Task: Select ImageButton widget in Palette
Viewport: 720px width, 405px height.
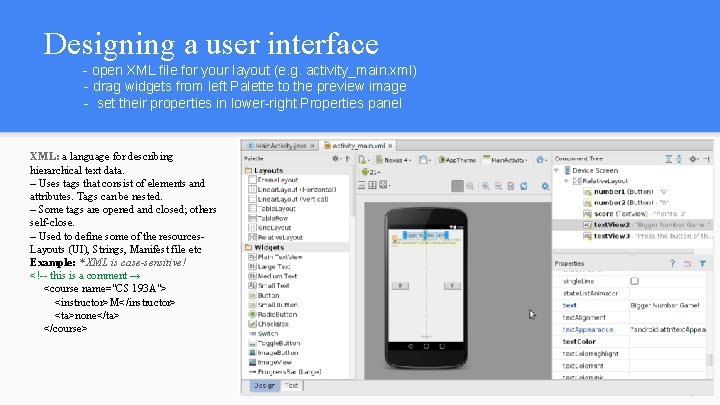Action: (x=274, y=353)
